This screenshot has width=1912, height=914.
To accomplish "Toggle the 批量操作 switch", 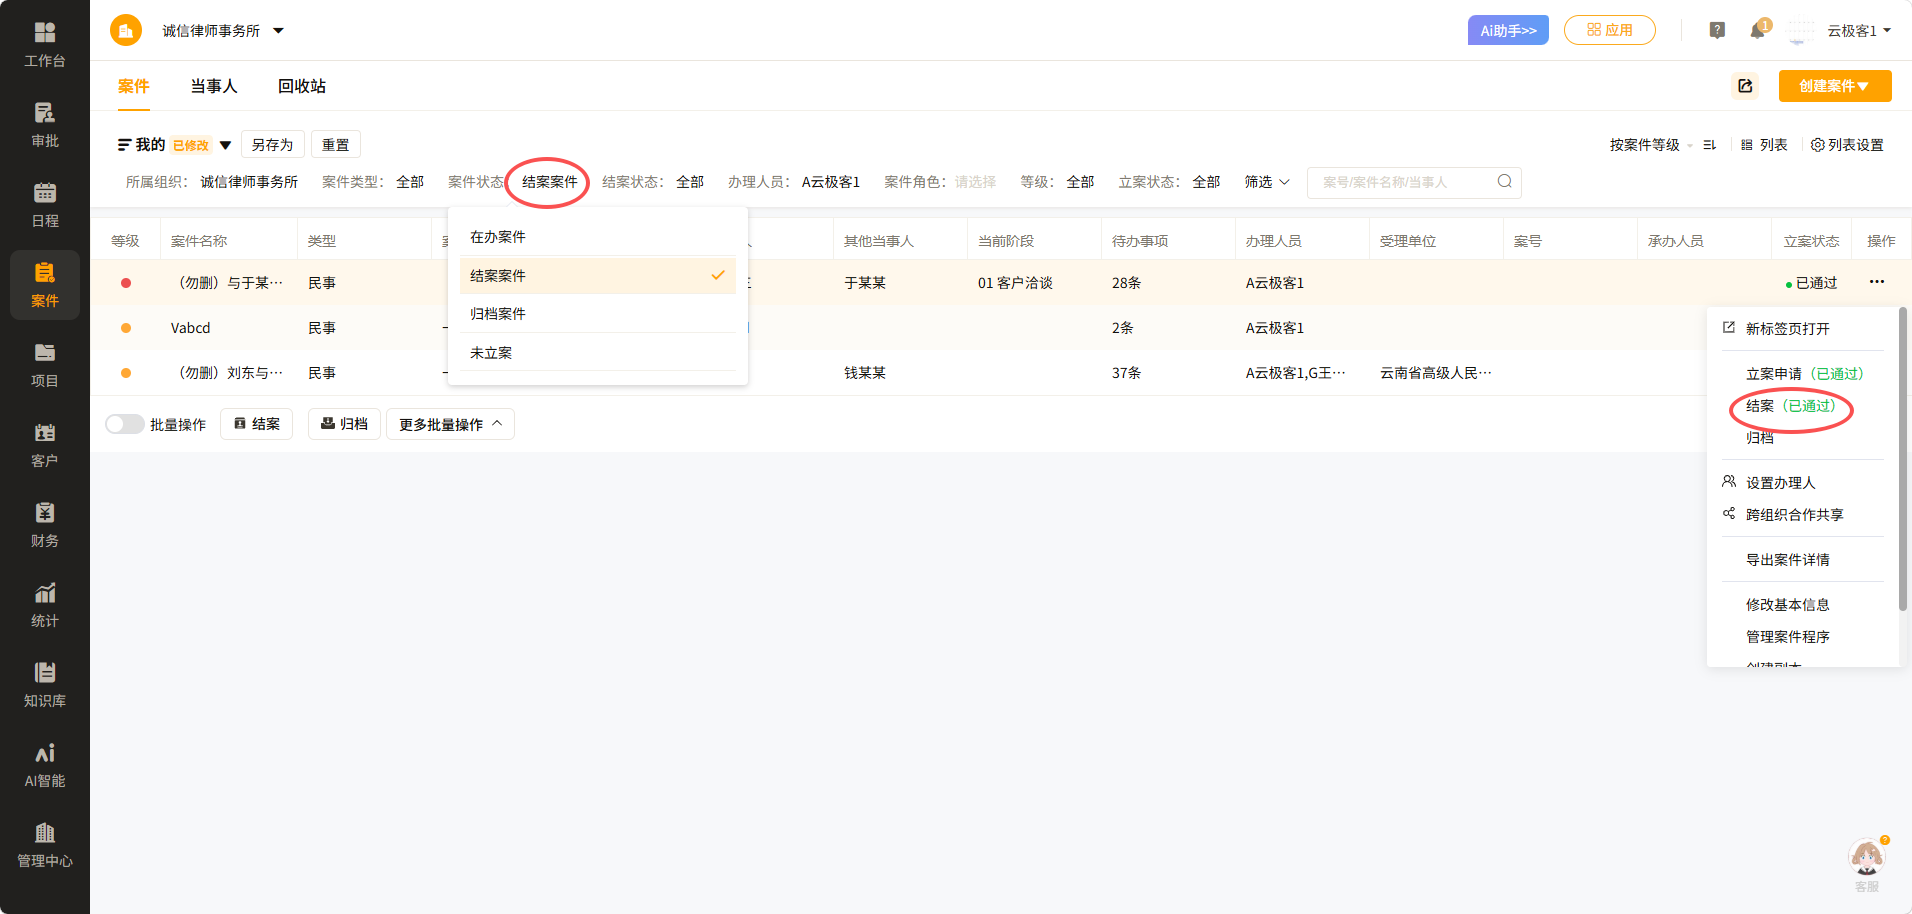I will click(125, 424).
